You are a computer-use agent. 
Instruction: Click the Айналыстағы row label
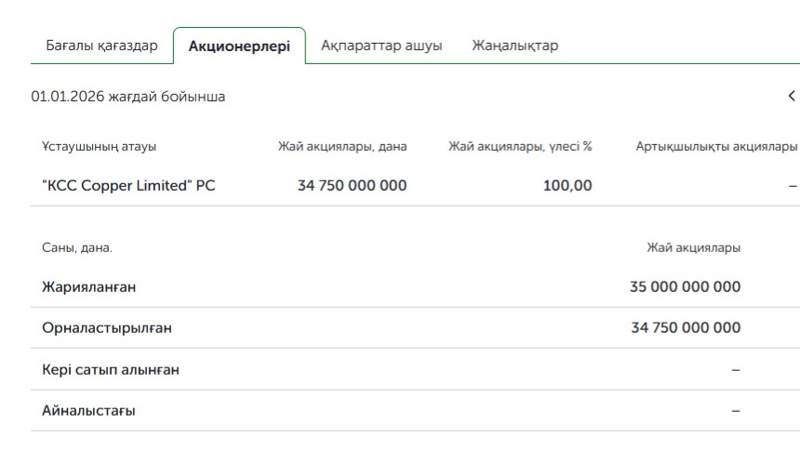click(88, 411)
